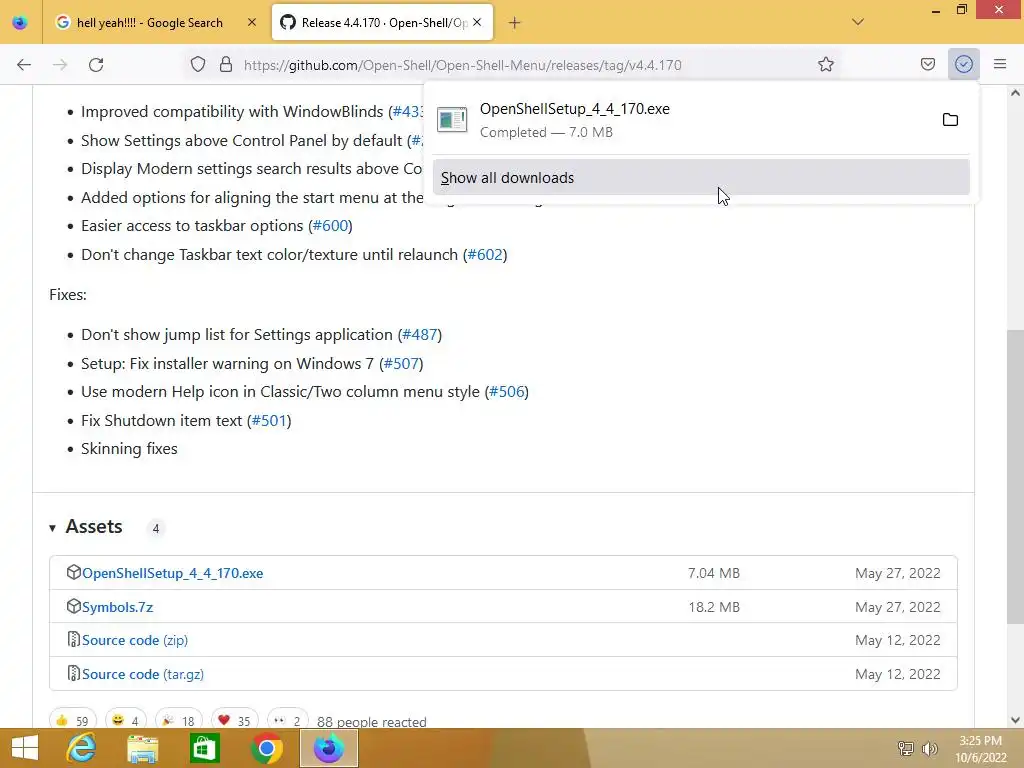Reload the current GitHub page
Viewport: 1024px width, 768px height.
(x=96, y=65)
